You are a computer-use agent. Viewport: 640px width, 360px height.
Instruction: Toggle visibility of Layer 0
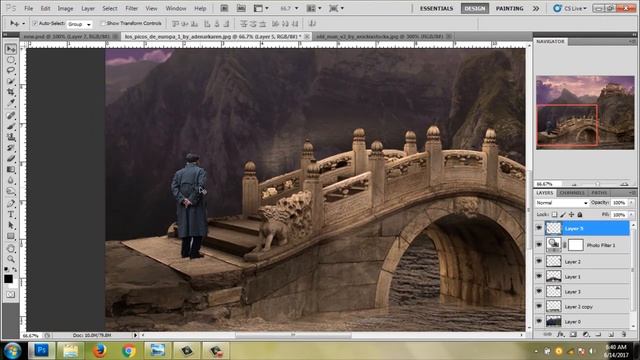(x=539, y=322)
